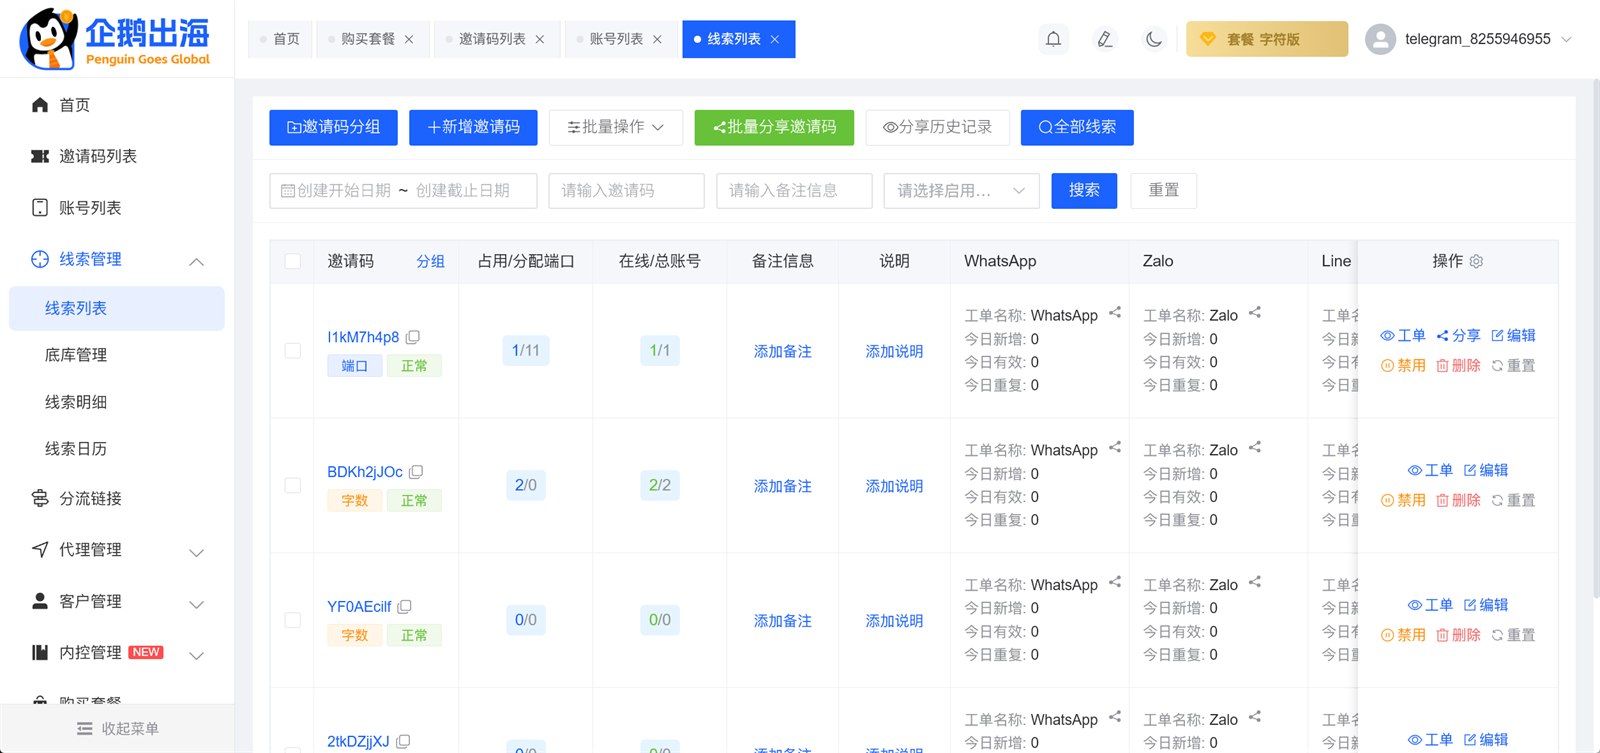The height and width of the screenshot is (753, 1600).
Task: View 工单 for YF0AEcilf row
Action: coord(1430,605)
